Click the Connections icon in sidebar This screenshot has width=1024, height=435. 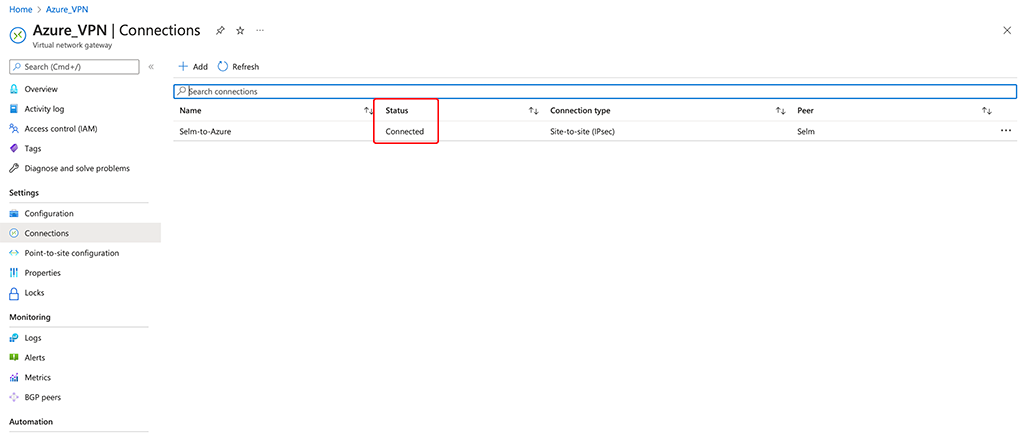pyautogui.click(x=14, y=233)
